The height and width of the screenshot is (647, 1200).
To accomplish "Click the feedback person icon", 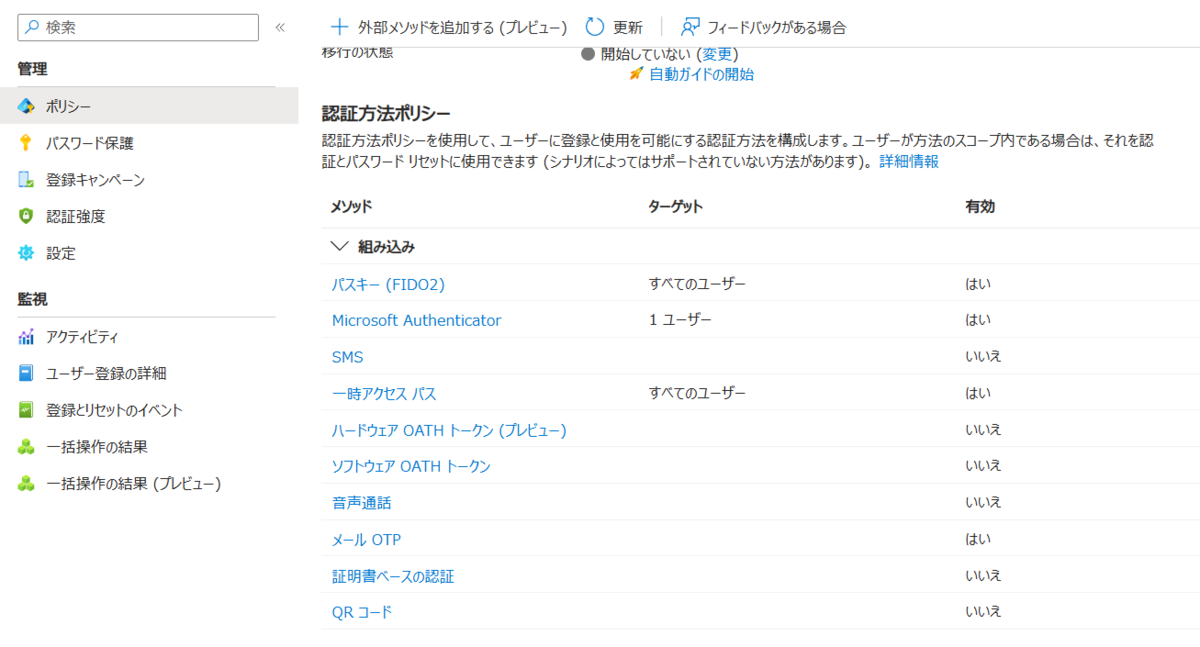I will tap(690, 27).
